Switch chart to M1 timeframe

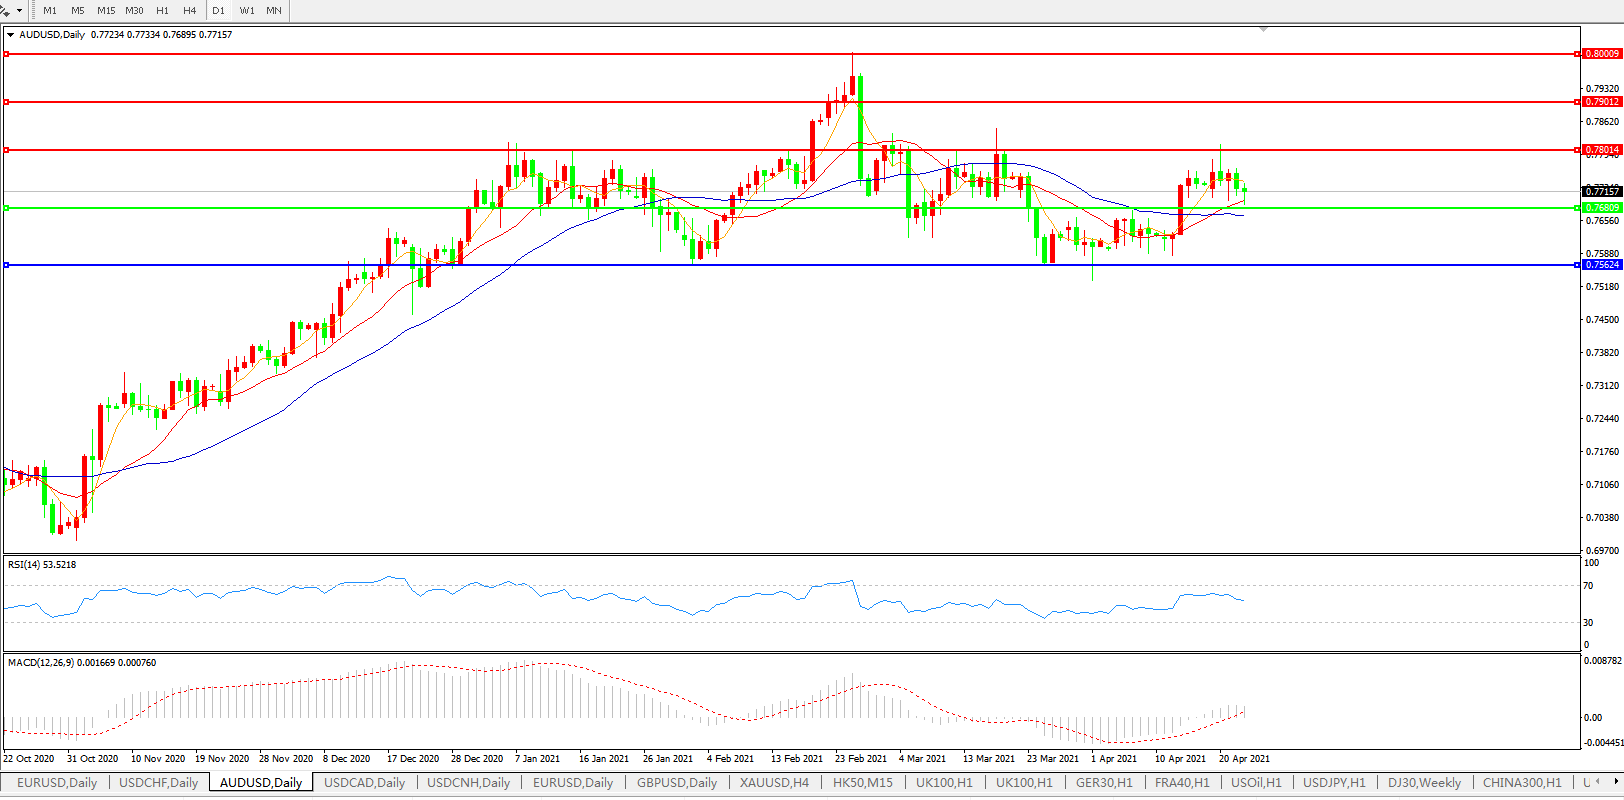pyautogui.click(x=50, y=11)
